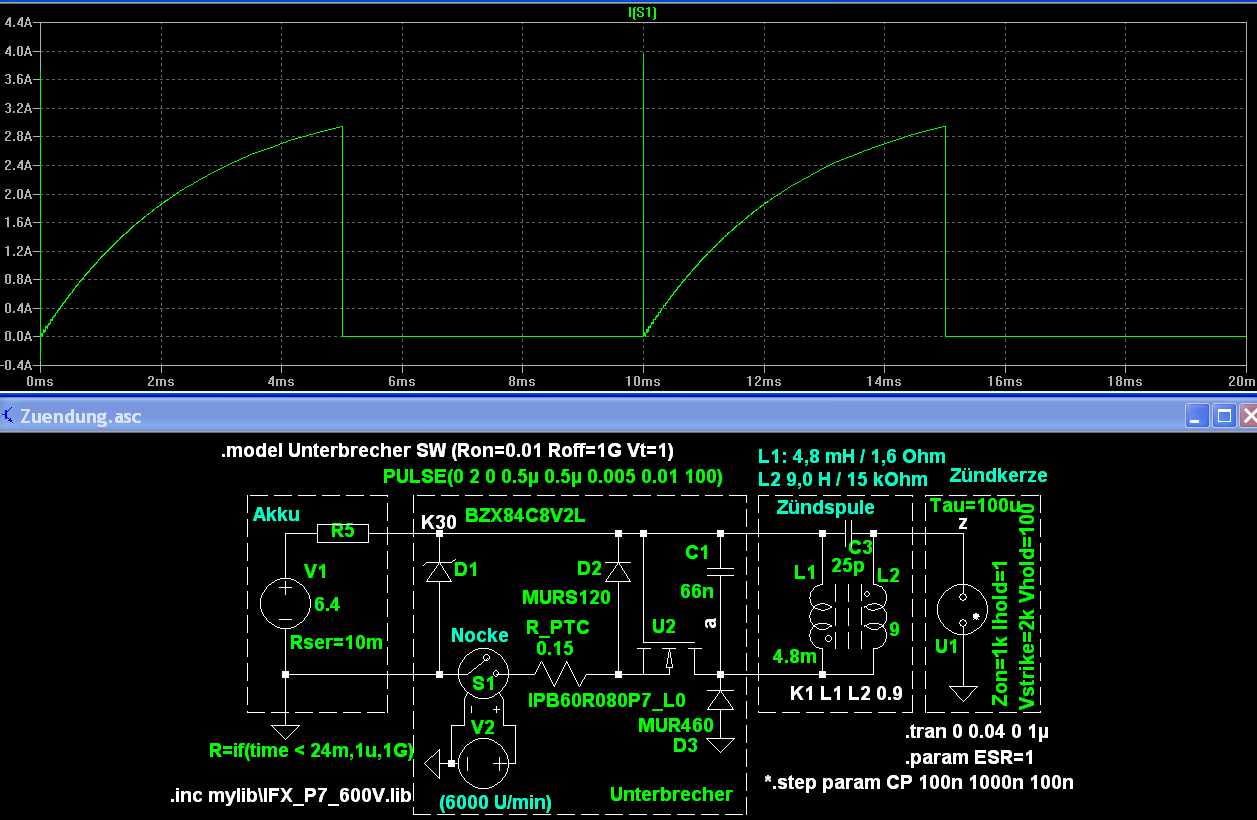Click the D2 MURS120 diode symbol

click(619, 570)
